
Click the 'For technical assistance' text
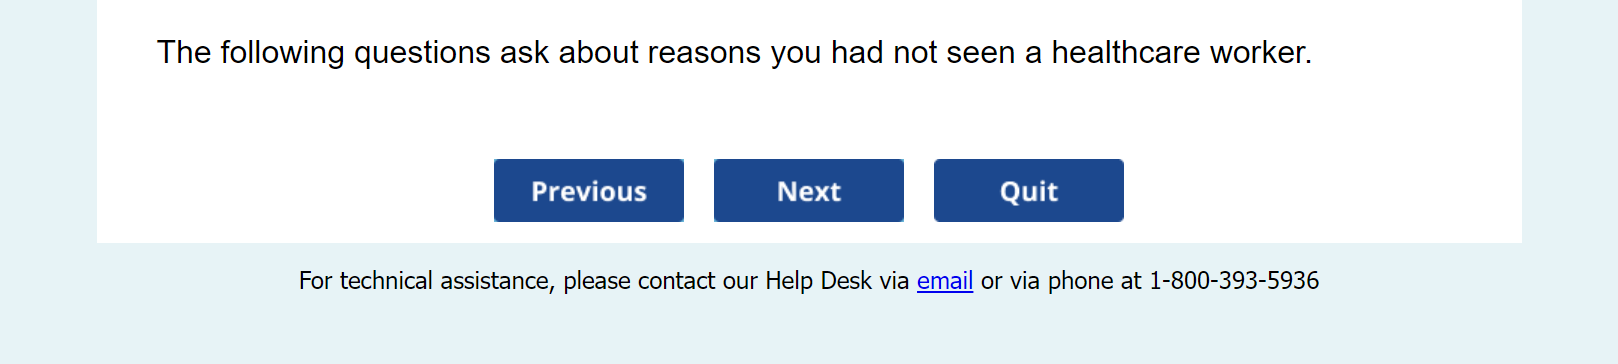426,281
